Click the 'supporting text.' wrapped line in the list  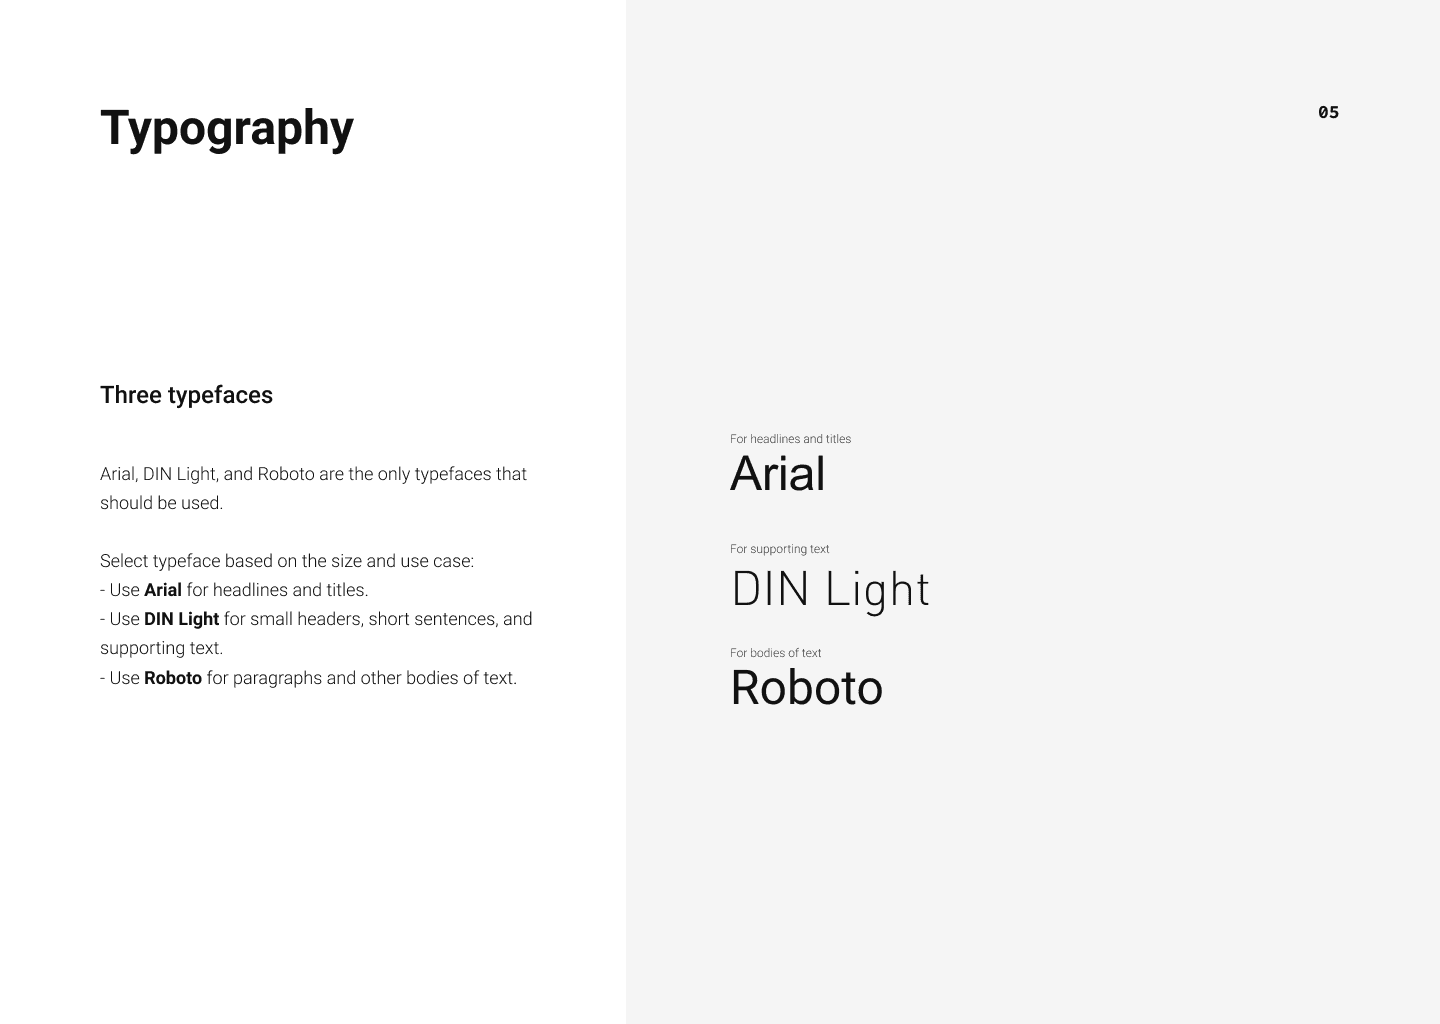tap(161, 648)
